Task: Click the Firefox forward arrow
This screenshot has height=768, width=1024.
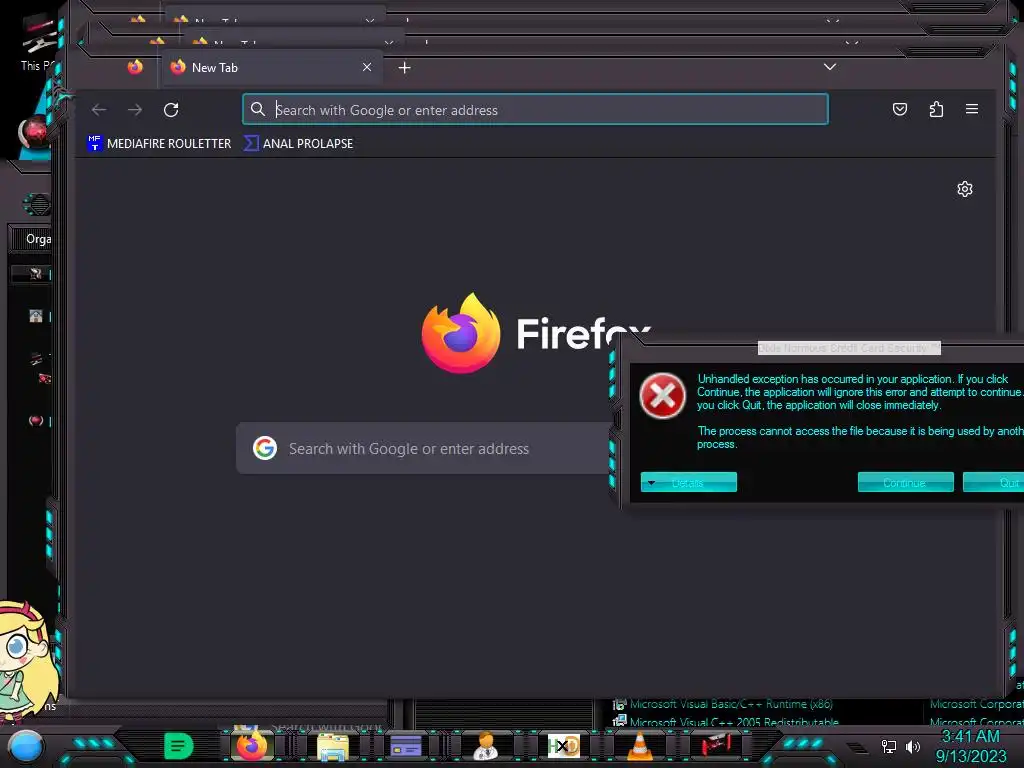Action: 135,110
